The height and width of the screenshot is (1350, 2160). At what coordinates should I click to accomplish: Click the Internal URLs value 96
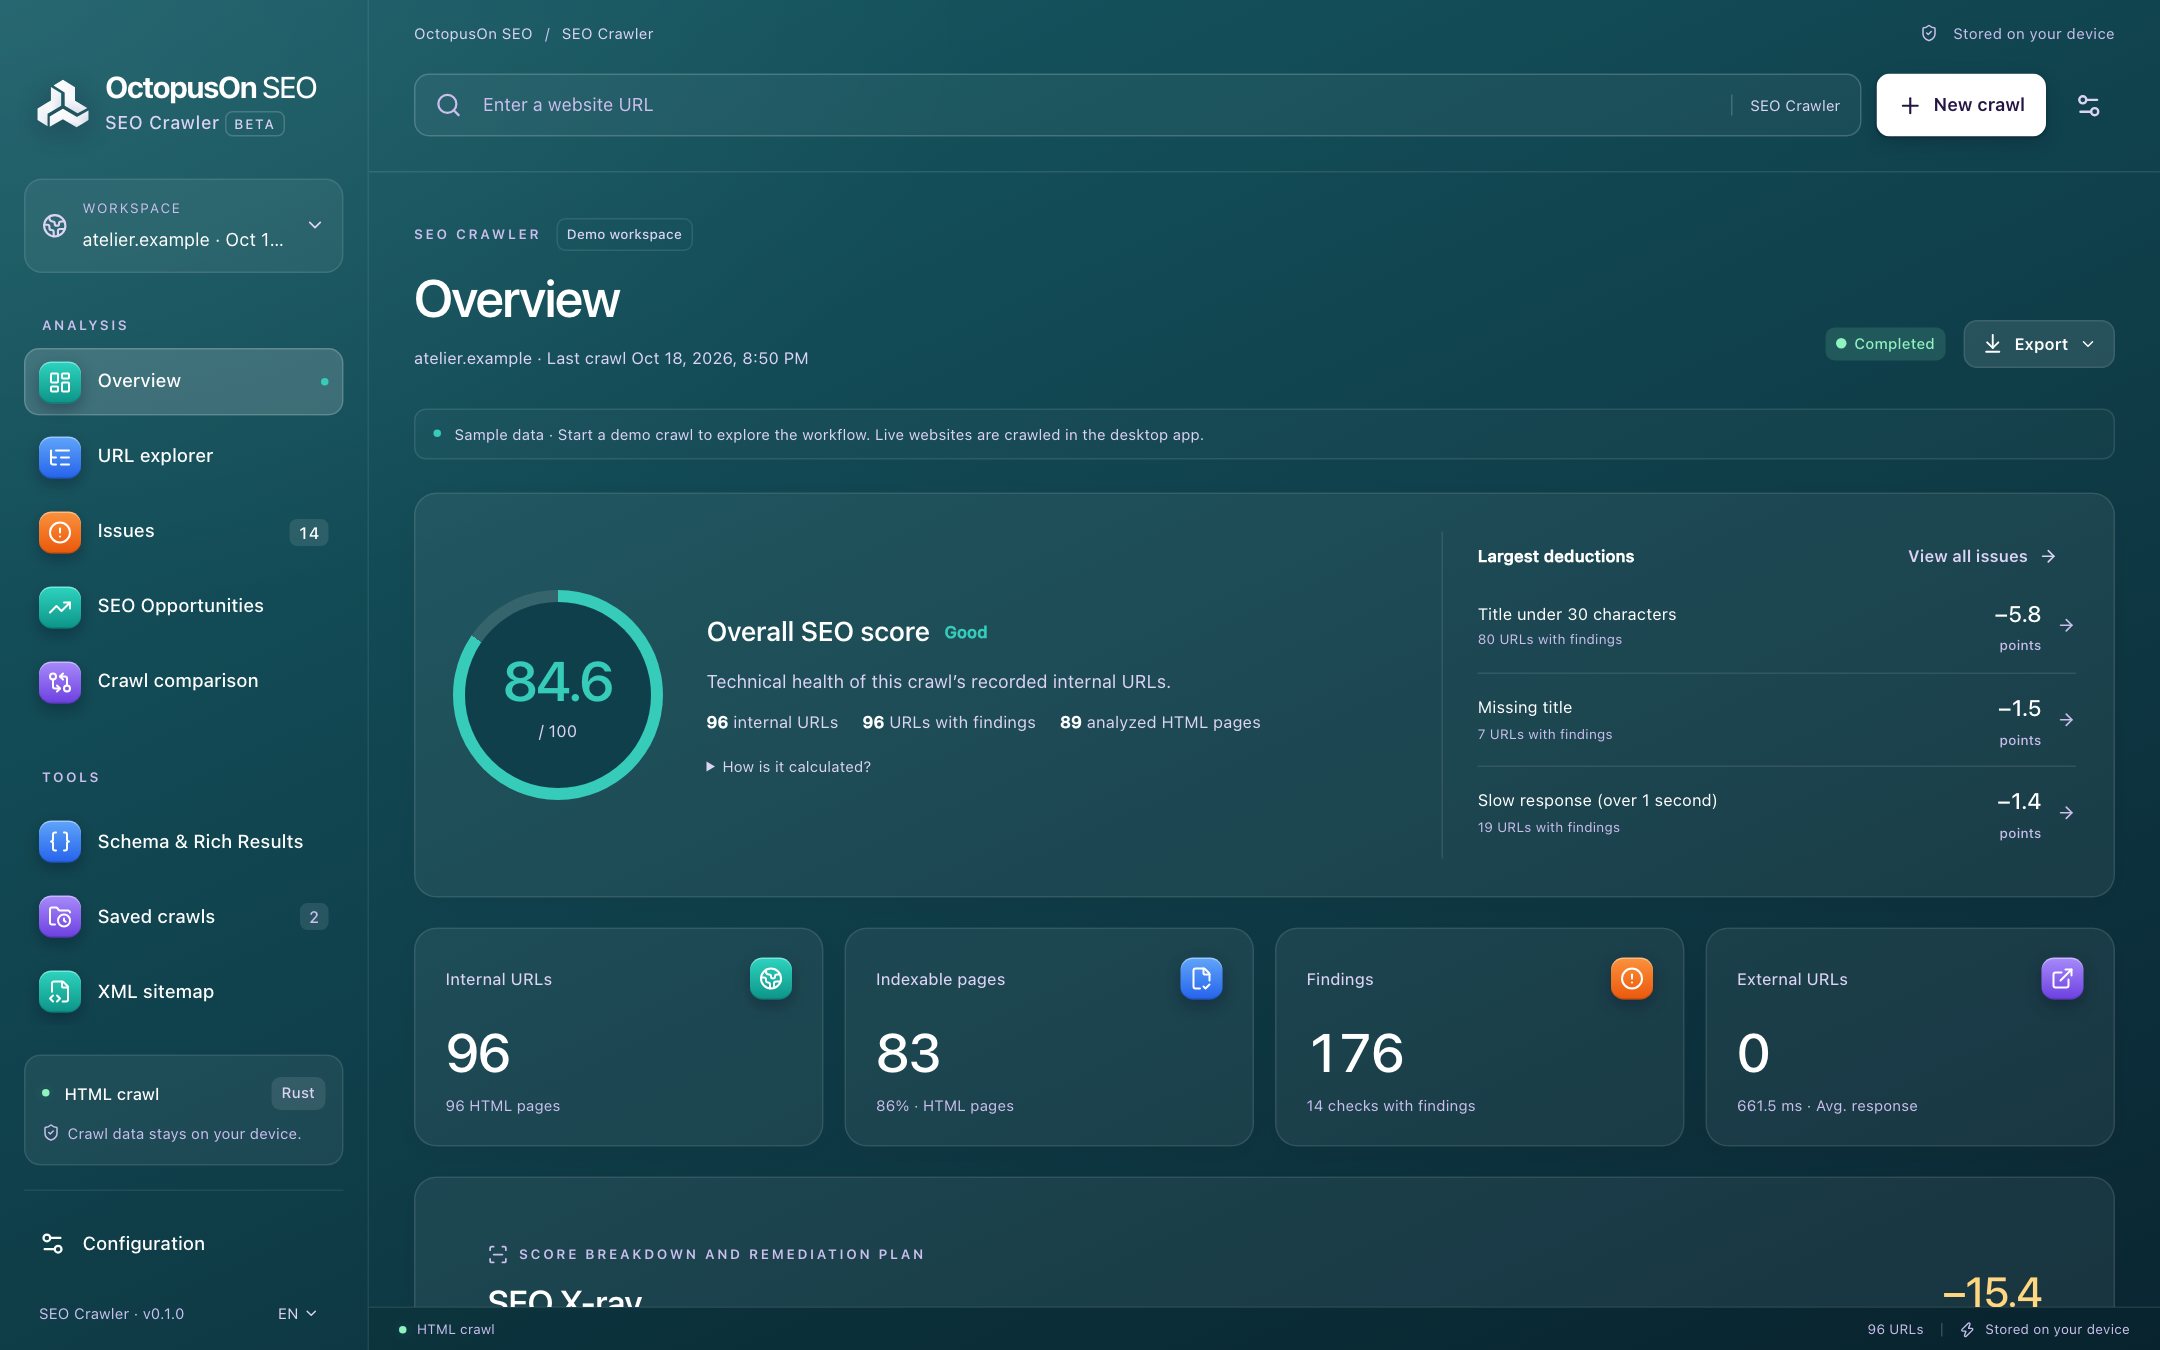(x=478, y=1053)
